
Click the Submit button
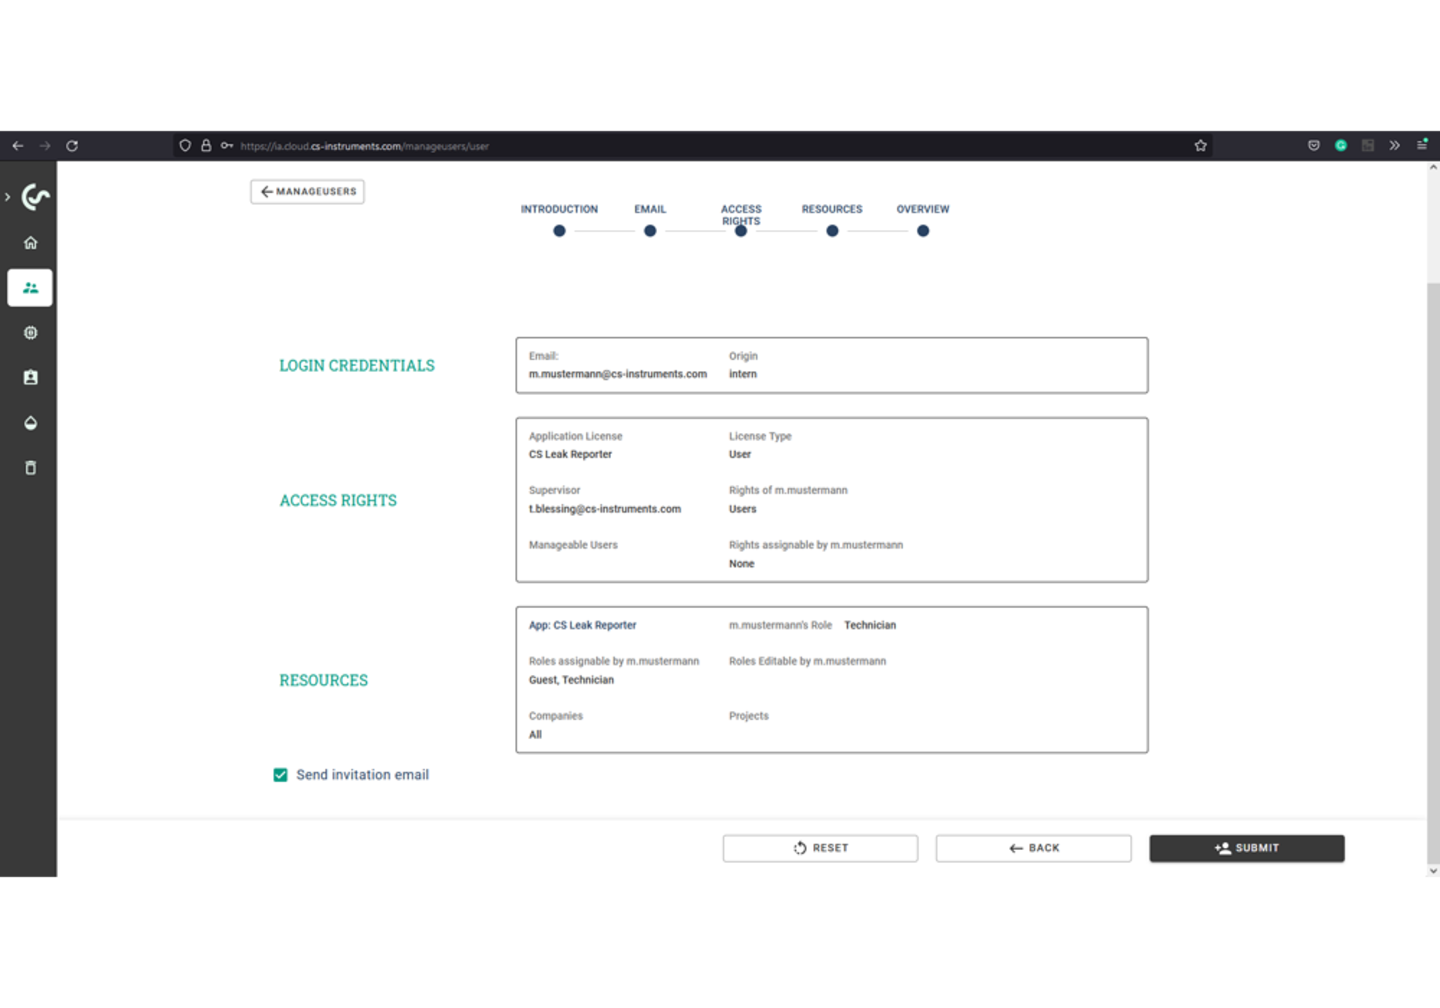[1247, 847]
